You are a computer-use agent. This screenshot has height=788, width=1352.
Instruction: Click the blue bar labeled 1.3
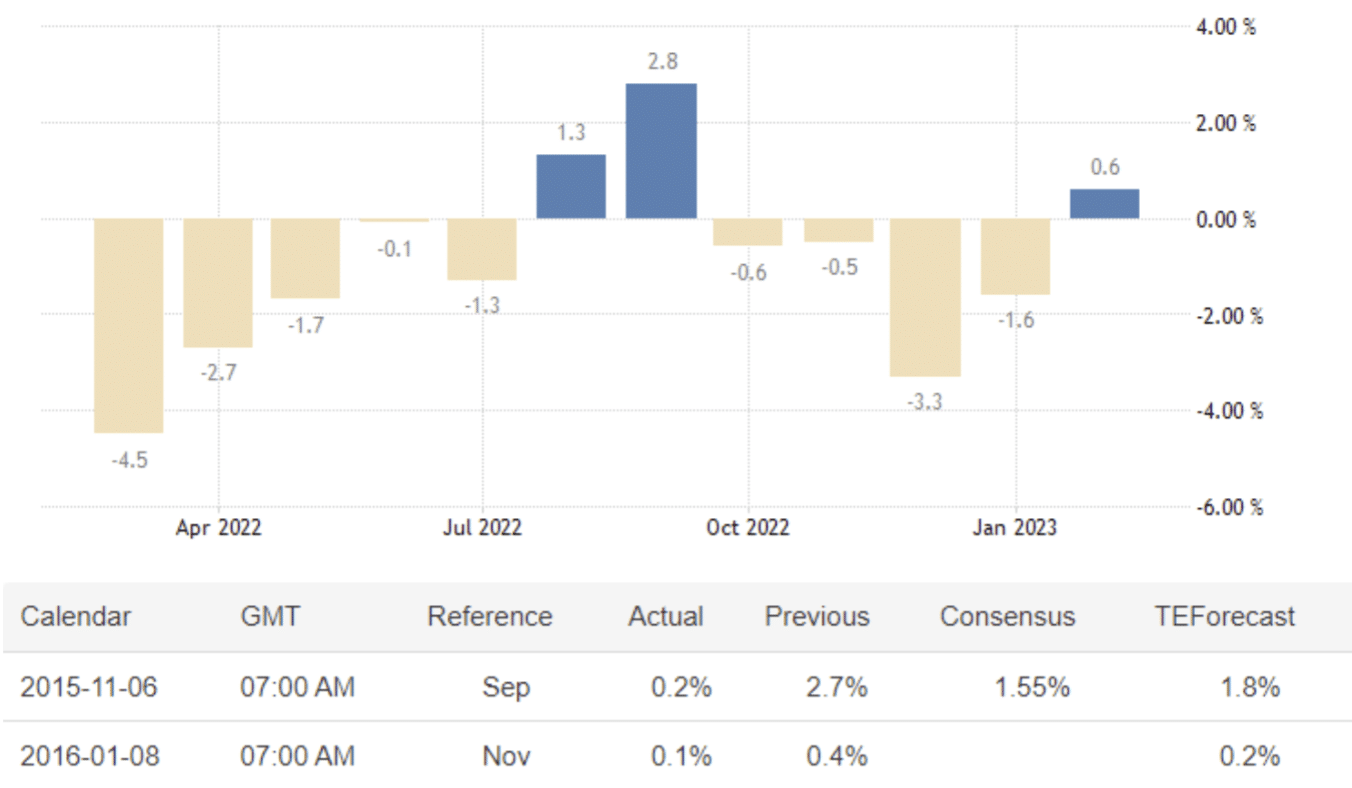[x=571, y=187]
